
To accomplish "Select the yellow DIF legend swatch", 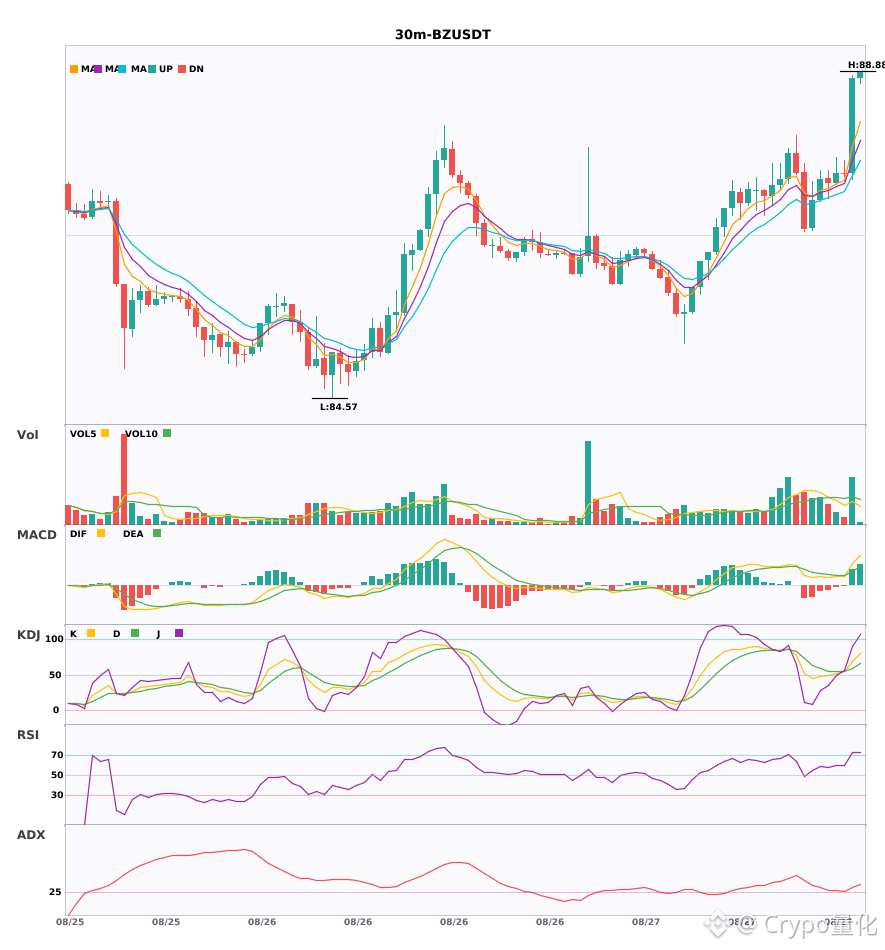I will tap(101, 533).
